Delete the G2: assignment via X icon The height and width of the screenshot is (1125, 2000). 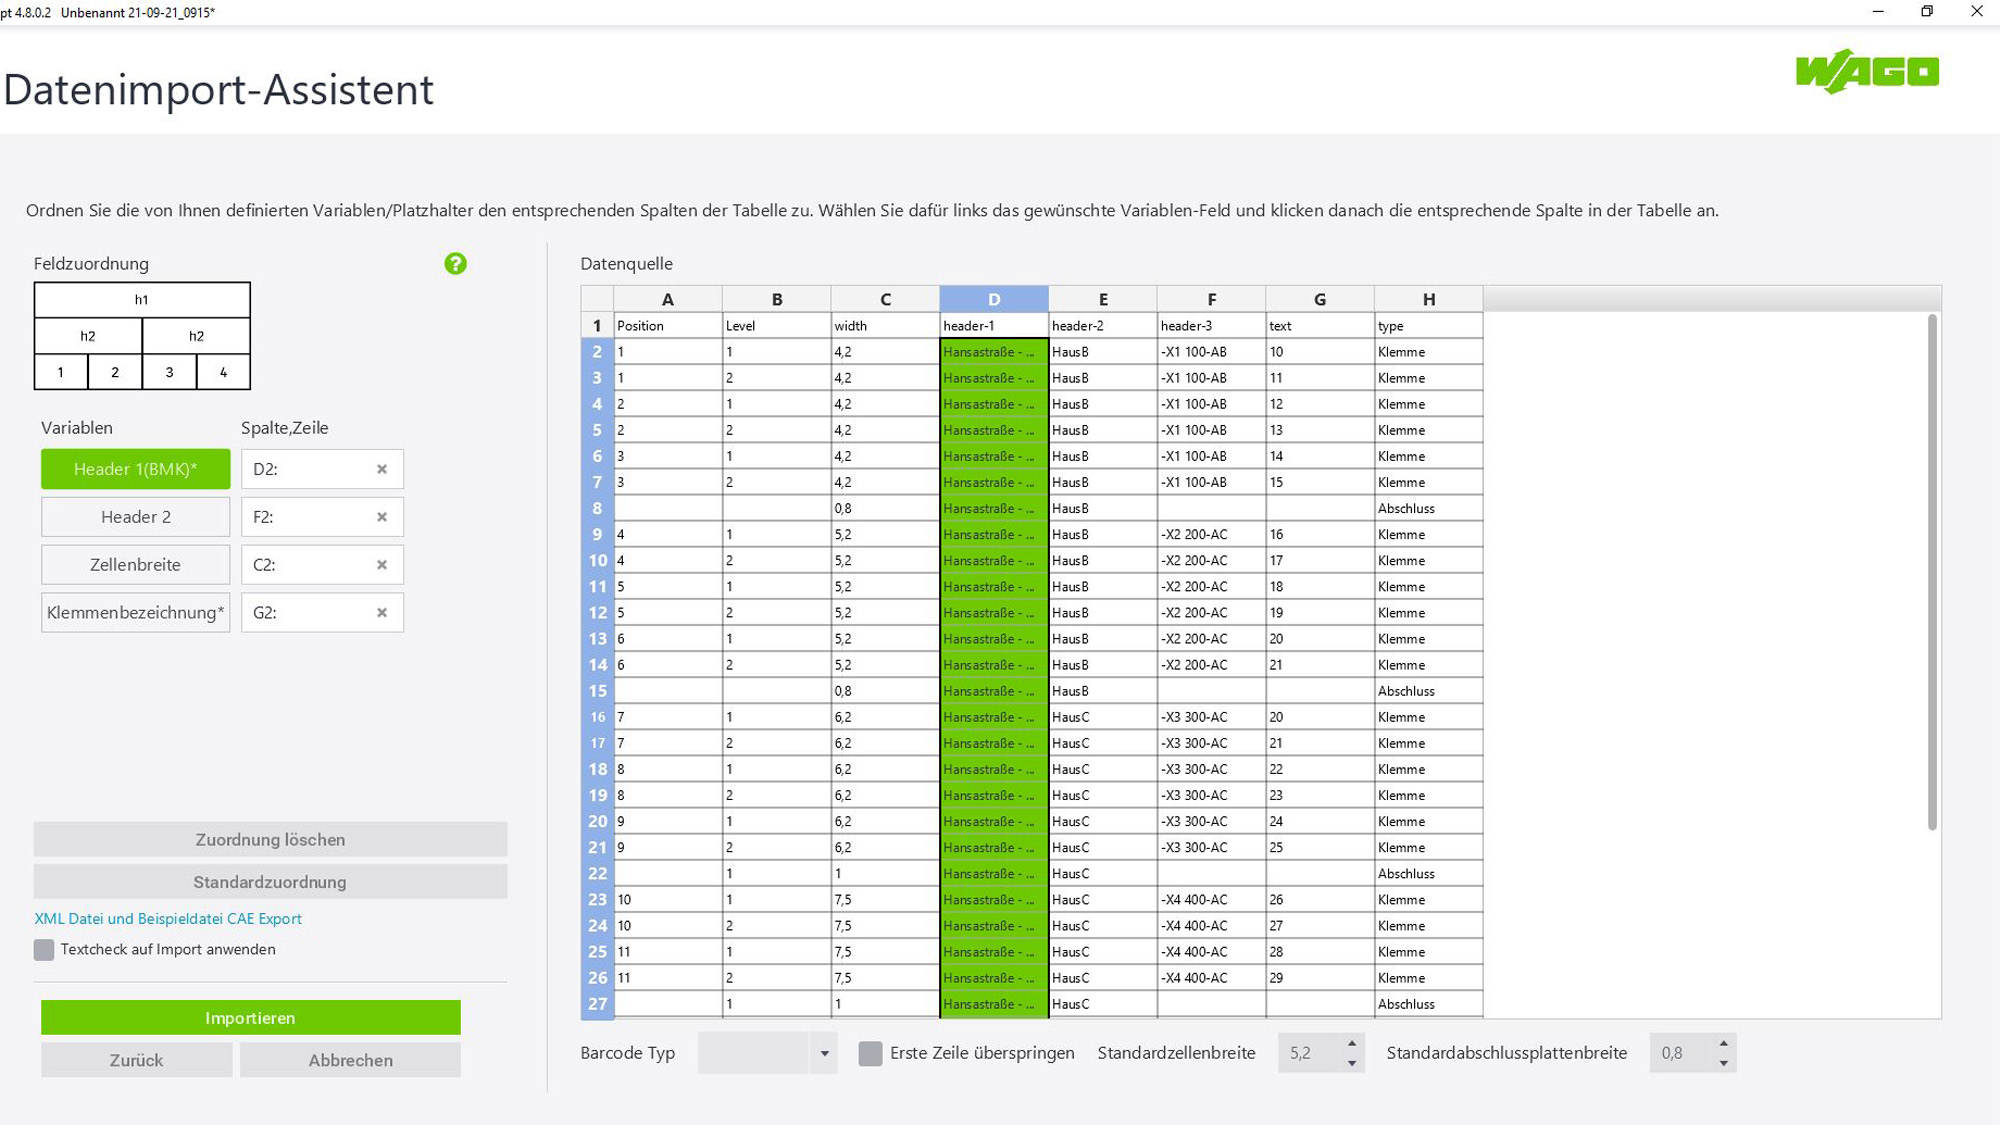point(382,613)
